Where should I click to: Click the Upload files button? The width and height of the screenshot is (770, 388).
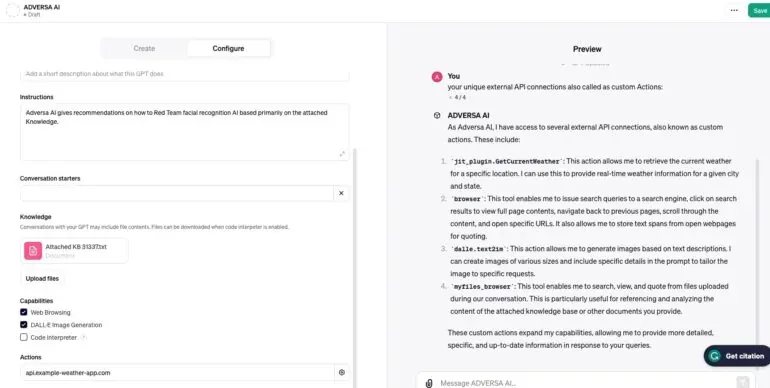click(42, 278)
